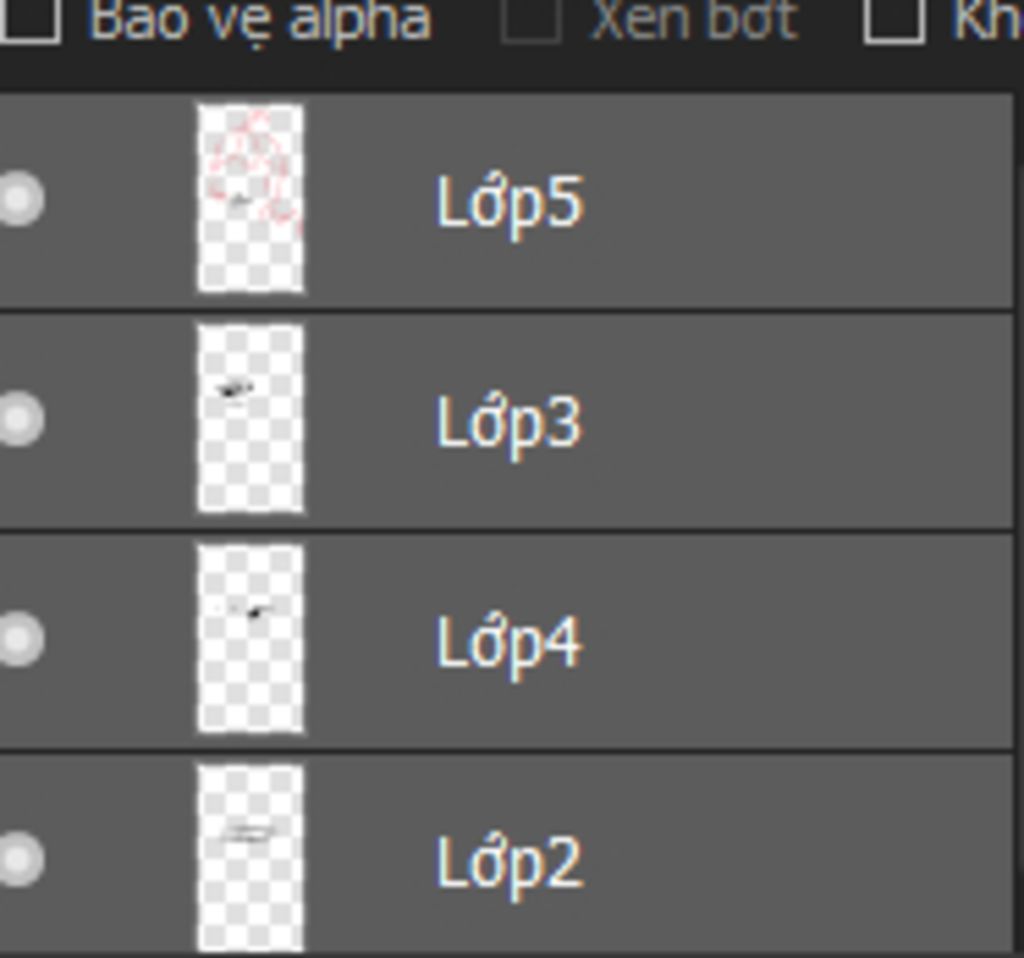Click the divider between Lớp4 and Lớp2
The width and height of the screenshot is (1024, 958).
[506, 750]
